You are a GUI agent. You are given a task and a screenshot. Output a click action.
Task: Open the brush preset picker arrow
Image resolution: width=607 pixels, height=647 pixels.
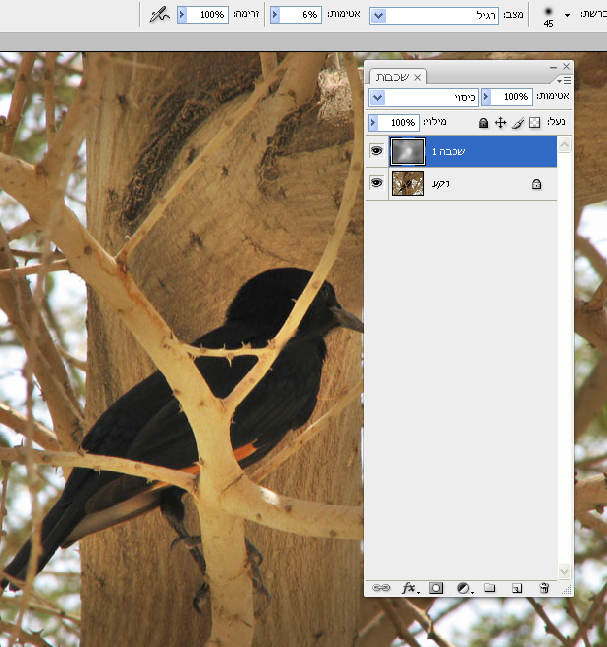[x=567, y=15]
